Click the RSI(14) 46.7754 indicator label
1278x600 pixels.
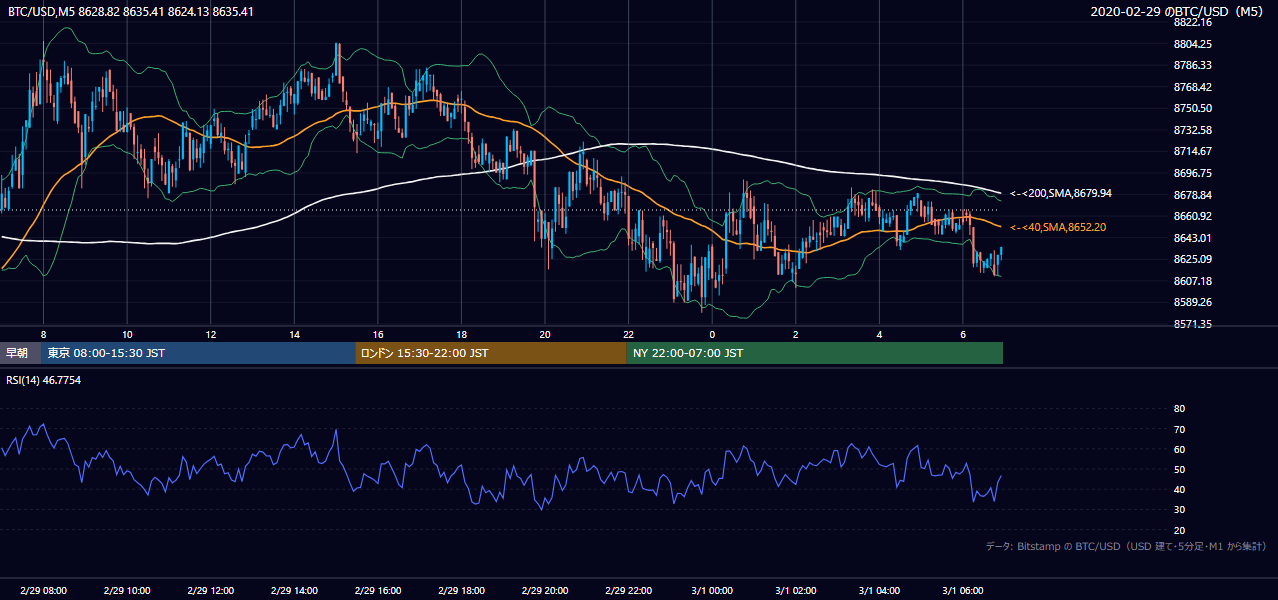pos(44,381)
